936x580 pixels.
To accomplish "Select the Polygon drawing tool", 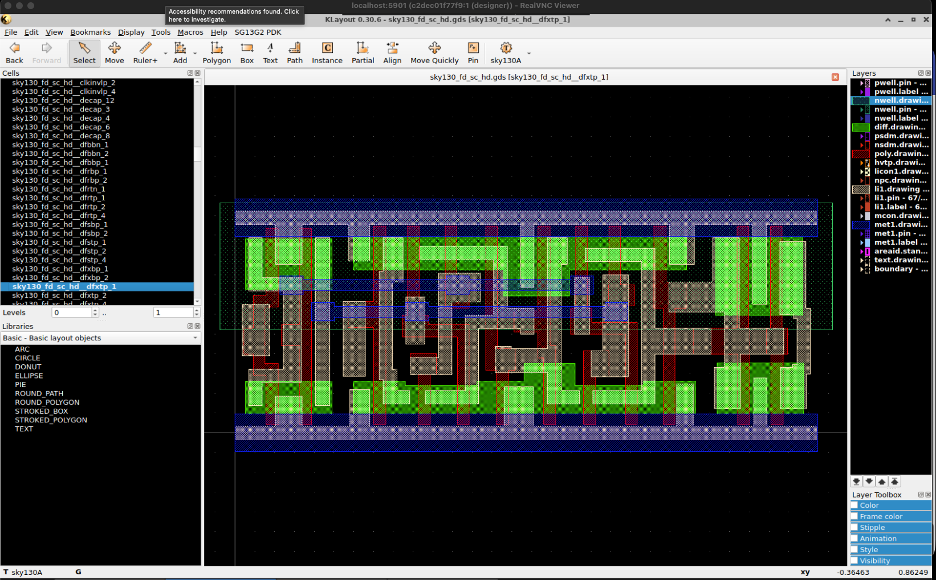I will (x=216, y=52).
